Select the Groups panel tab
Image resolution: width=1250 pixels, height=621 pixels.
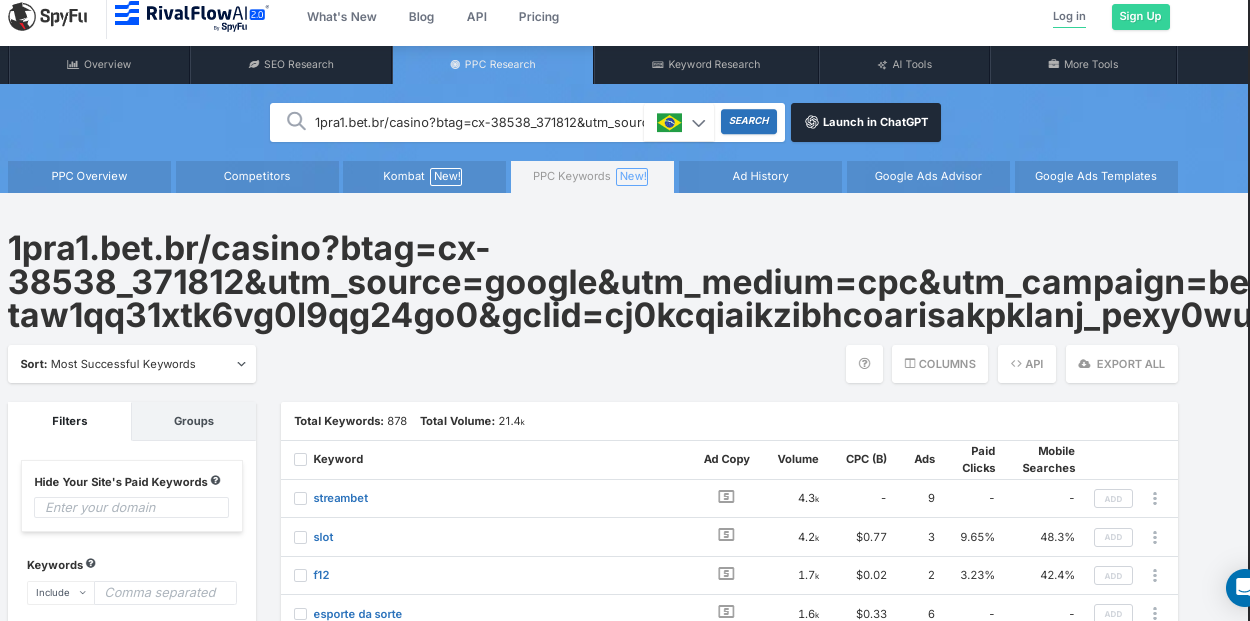(194, 421)
